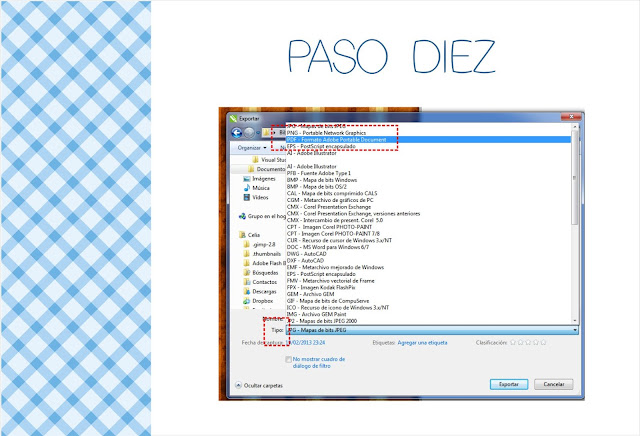Click the Cancelar button
The height and width of the screenshot is (436, 640).
(554, 384)
